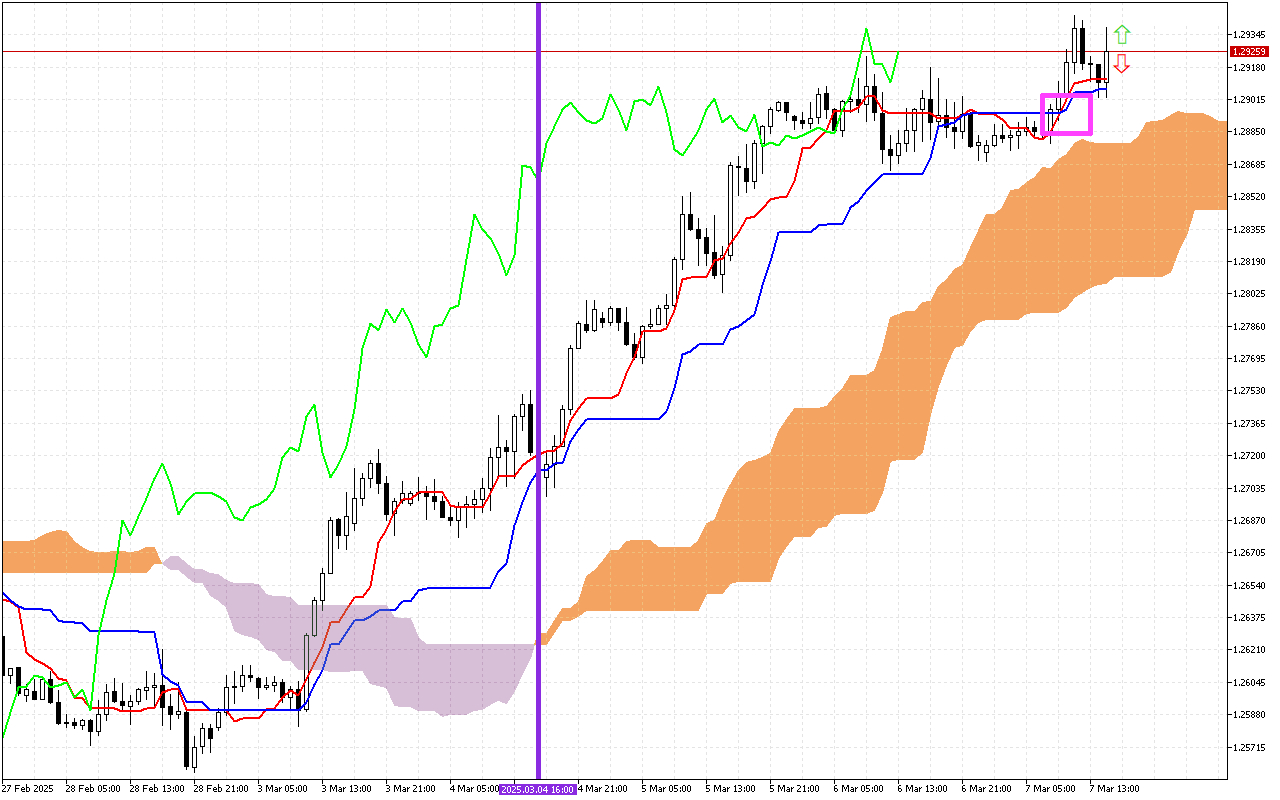
Task: Click the 1.27530 price axis label
Action: tap(1251, 391)
